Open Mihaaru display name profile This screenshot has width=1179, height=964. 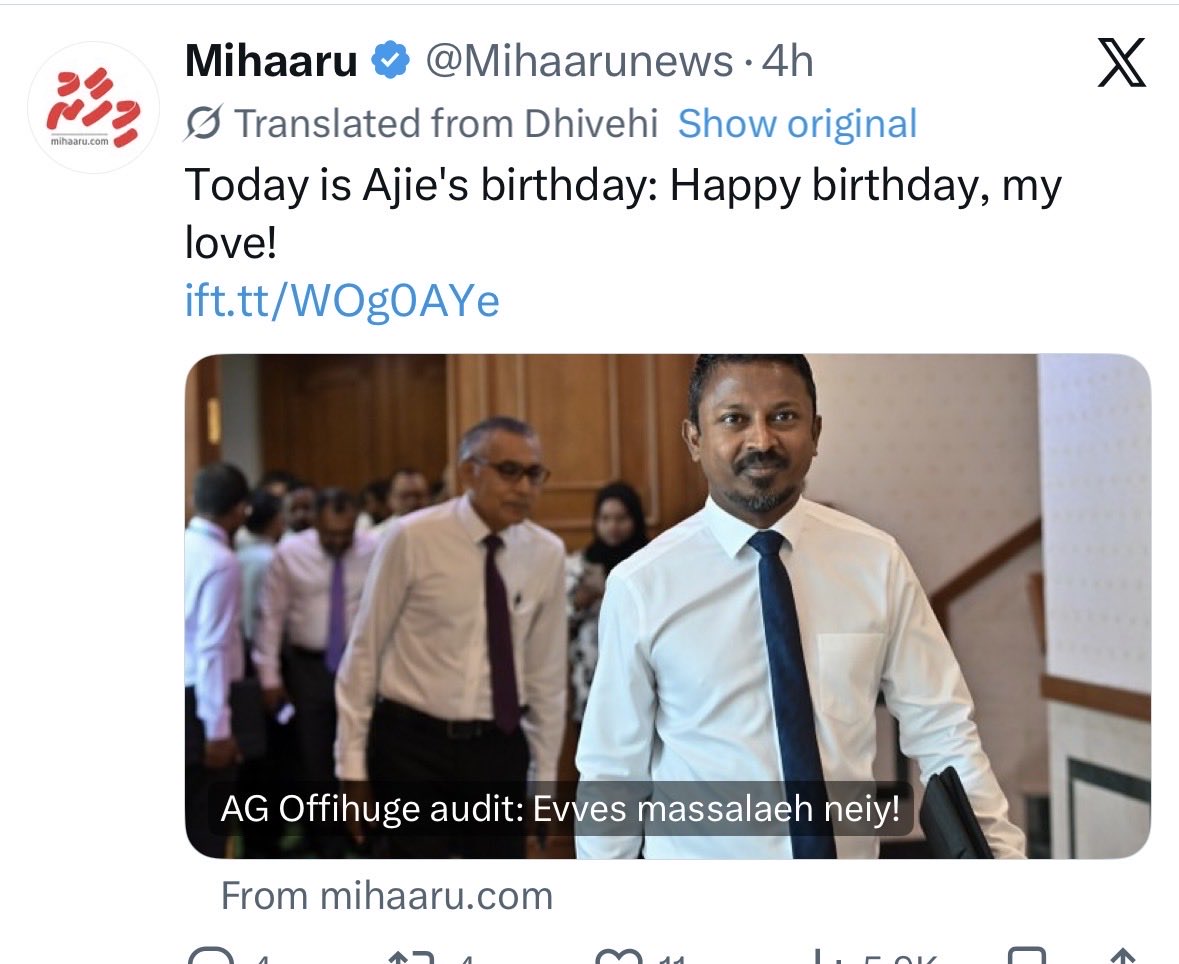pyautogui.click(x=271, y=61)
